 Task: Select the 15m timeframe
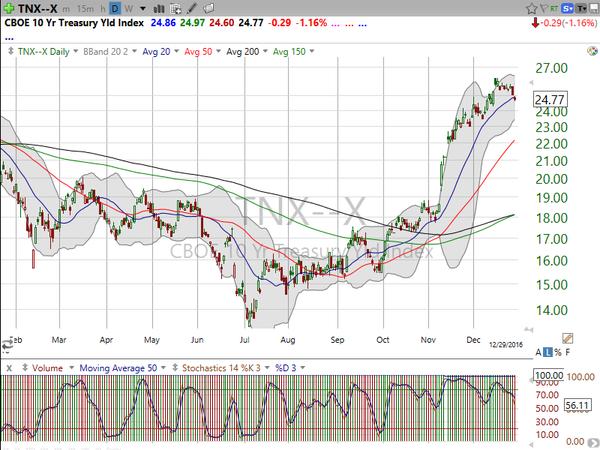[x=85, y=9]
